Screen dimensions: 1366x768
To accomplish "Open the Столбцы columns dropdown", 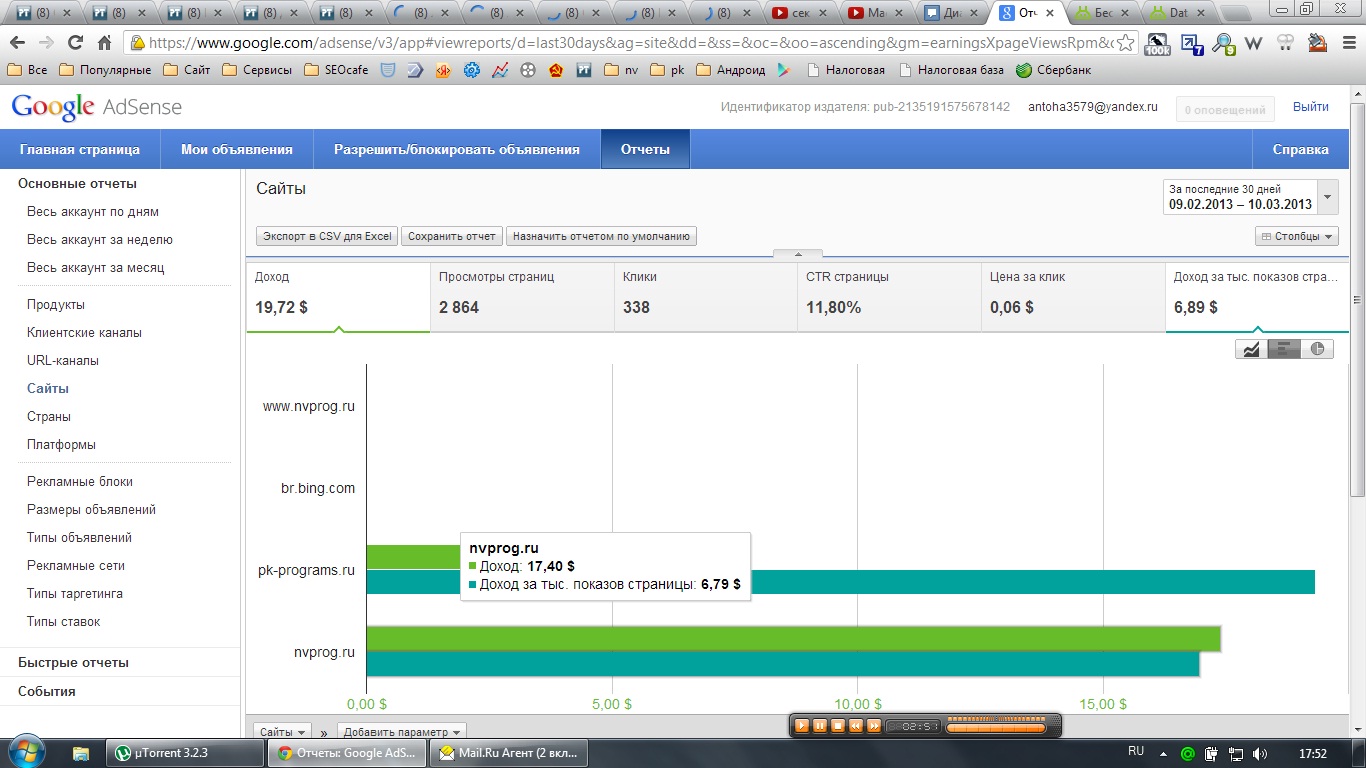I will point(1297,237).
